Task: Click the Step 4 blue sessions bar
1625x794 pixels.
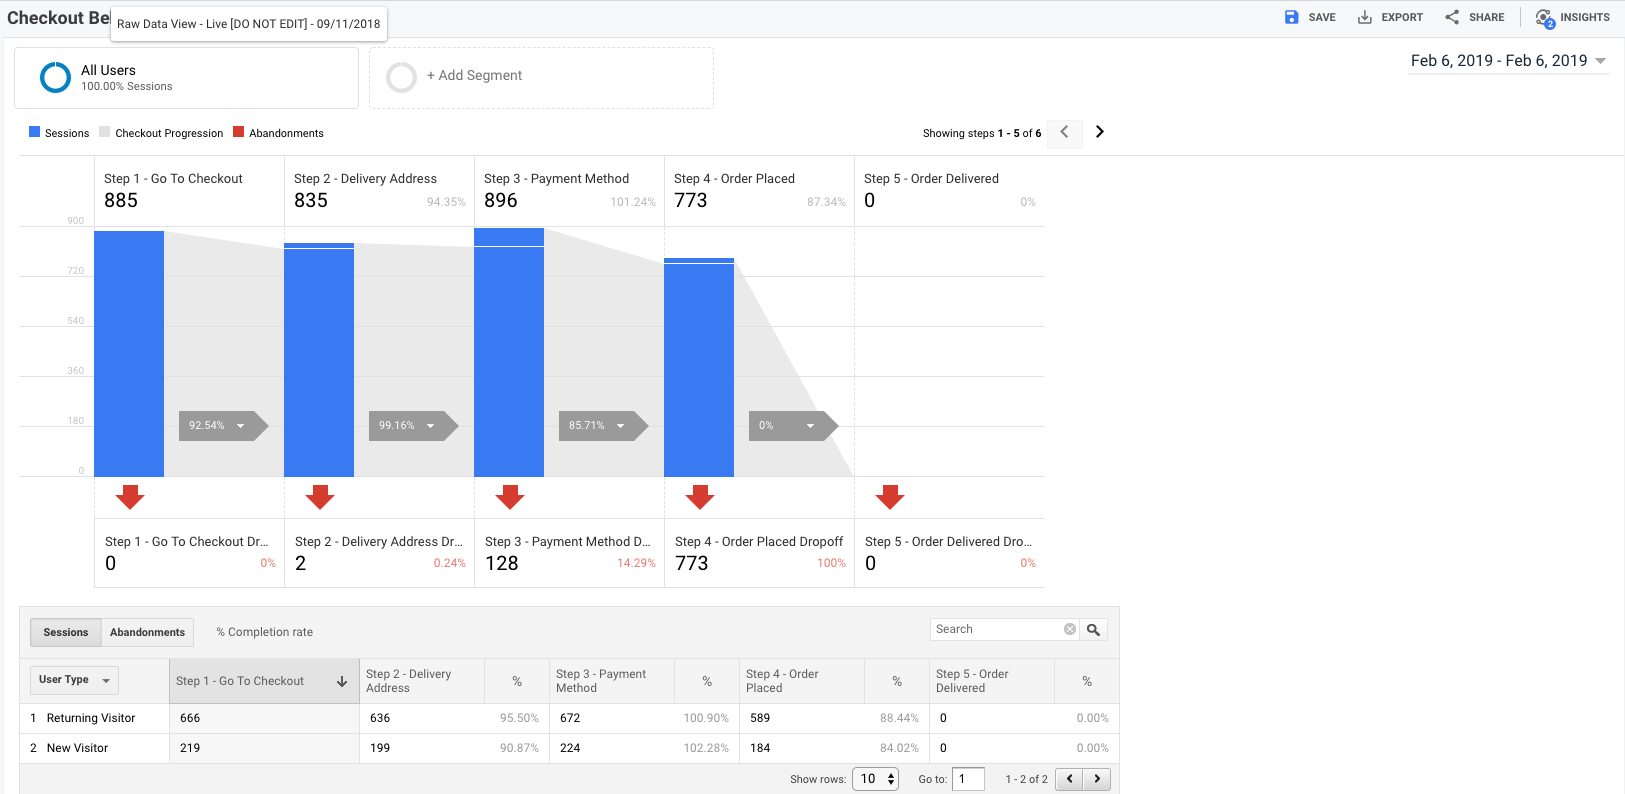Action: click(x=699, y=367)
